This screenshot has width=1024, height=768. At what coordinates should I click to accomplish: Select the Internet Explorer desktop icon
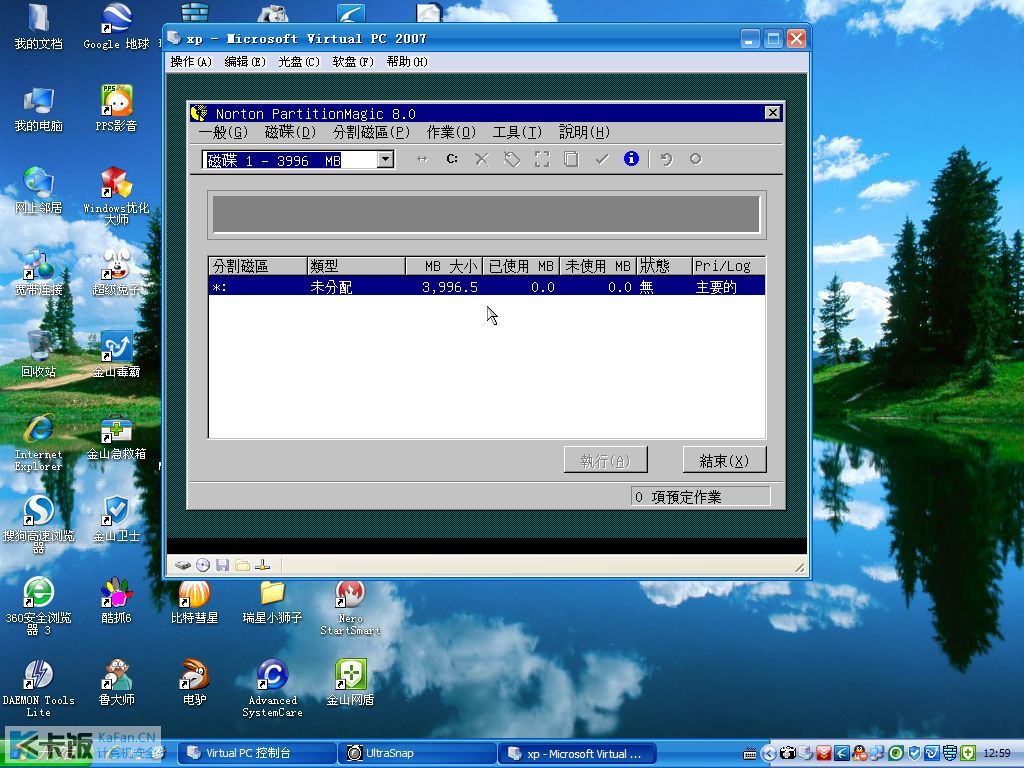(39, 443)
